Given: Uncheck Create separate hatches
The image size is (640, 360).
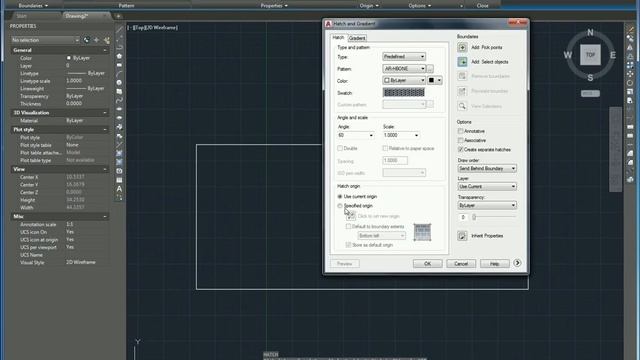Looking at the screenshot, I should [460, 149].
